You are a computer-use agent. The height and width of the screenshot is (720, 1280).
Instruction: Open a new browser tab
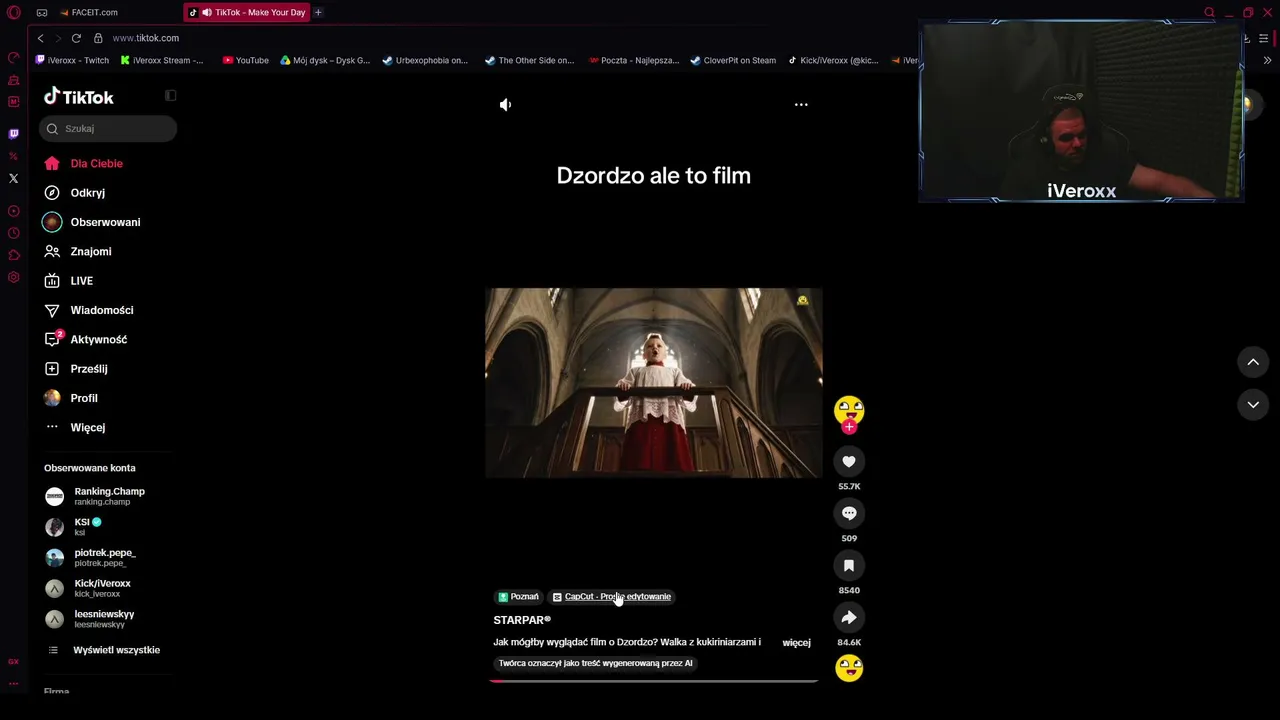coord(318,12)
